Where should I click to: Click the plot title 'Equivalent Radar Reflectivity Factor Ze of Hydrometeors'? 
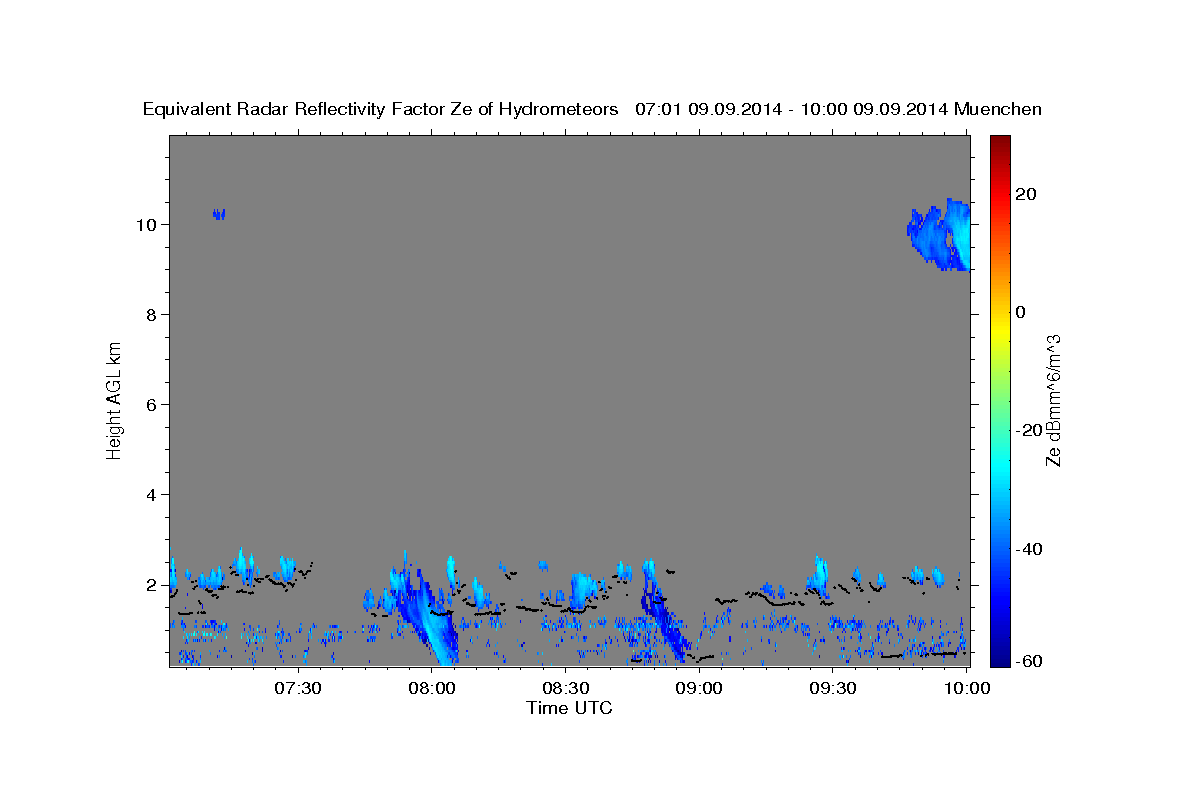click(380, 109)
